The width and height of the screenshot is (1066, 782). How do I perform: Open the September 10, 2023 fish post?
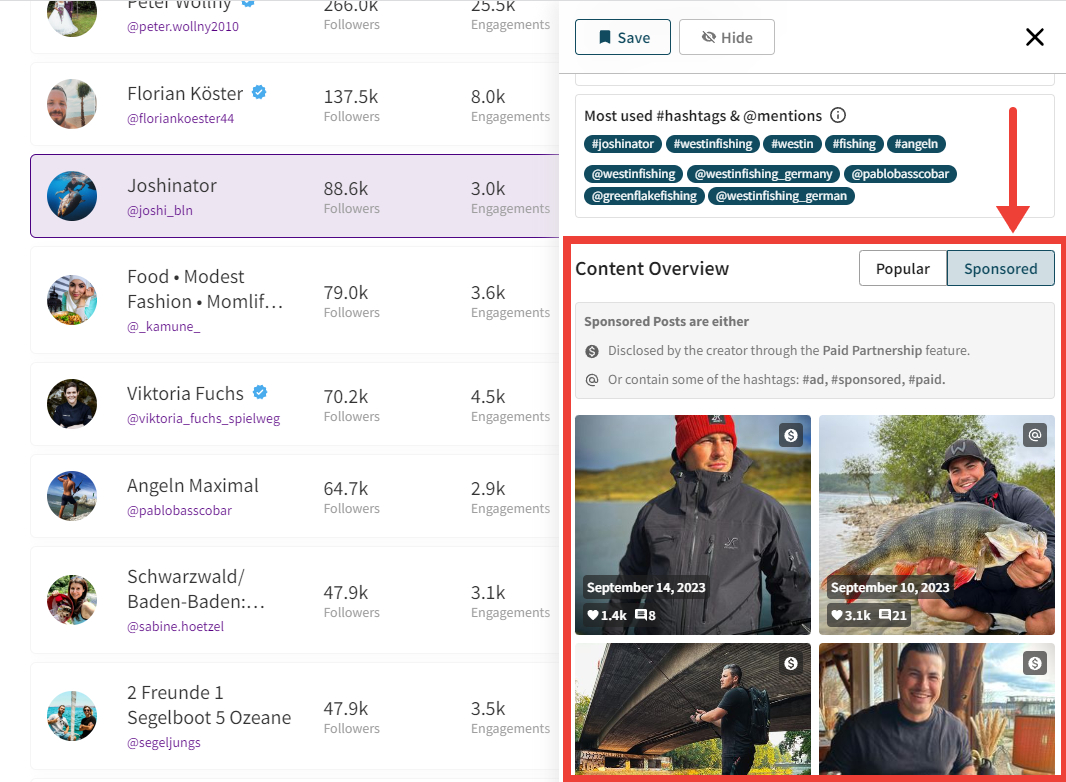coord(937,525)
